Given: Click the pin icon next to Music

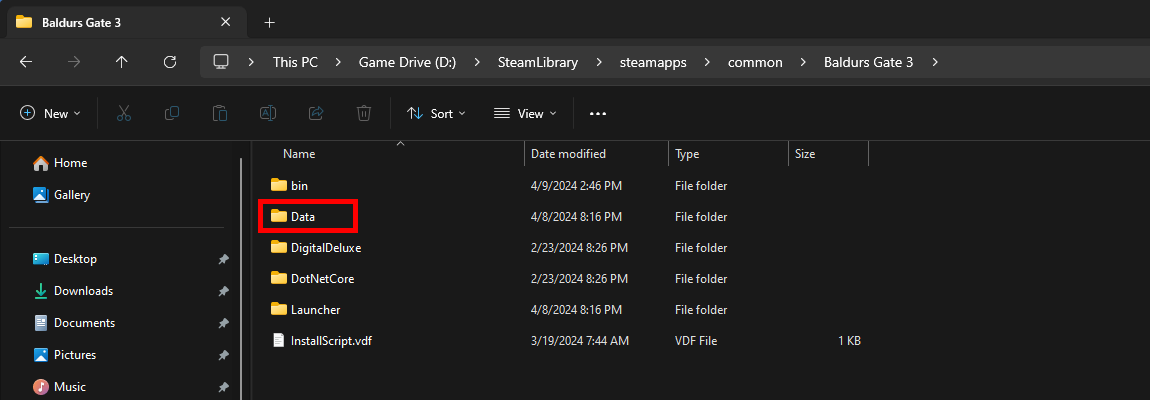Looking at the screenshot, I should (x=224, y=387).
